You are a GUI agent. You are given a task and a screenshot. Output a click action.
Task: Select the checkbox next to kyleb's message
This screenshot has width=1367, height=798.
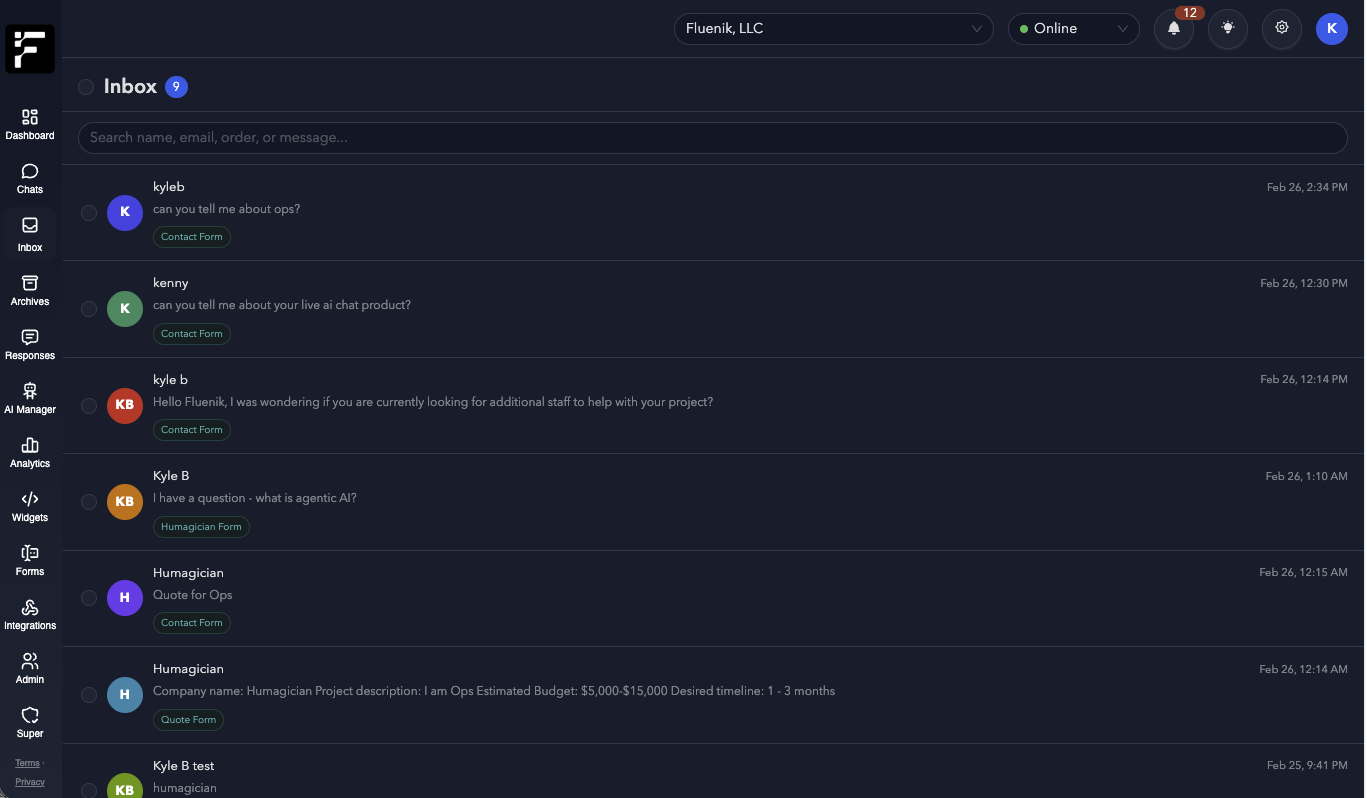pyautogui.click(x=89, y=212)
